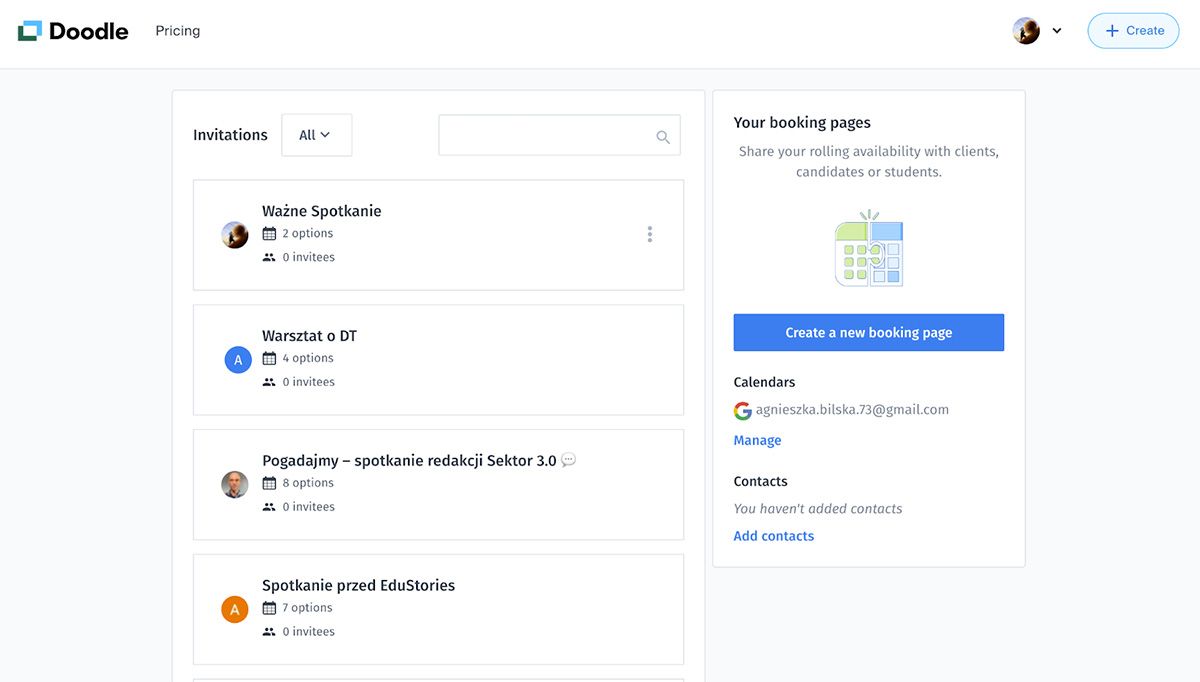The height and width of the screenshot is (682, 1200).
Task: Open the Warsztat o DT invitation
Action: 309,336
